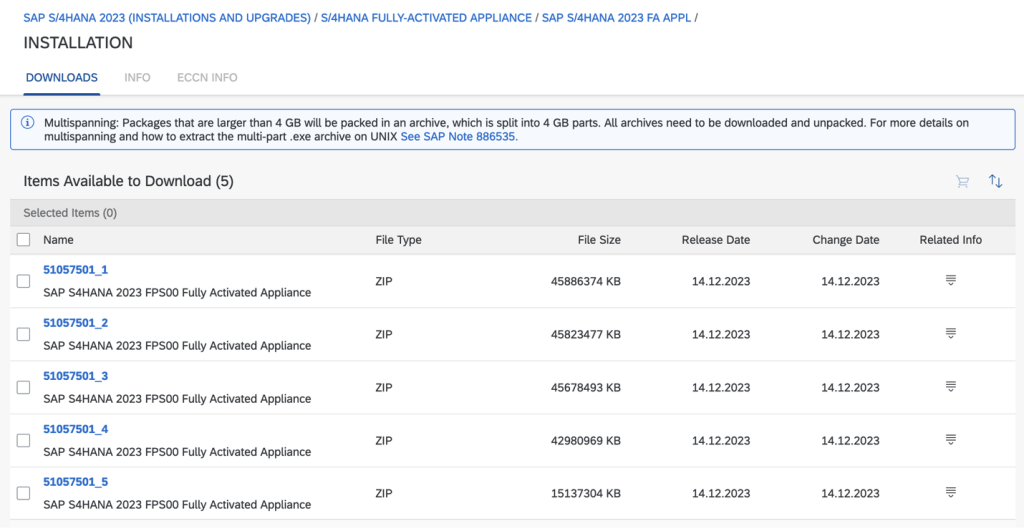This screenshot has height=531, width=1024.
Task: Open the sort arrows icon
Action: (995, 181)
